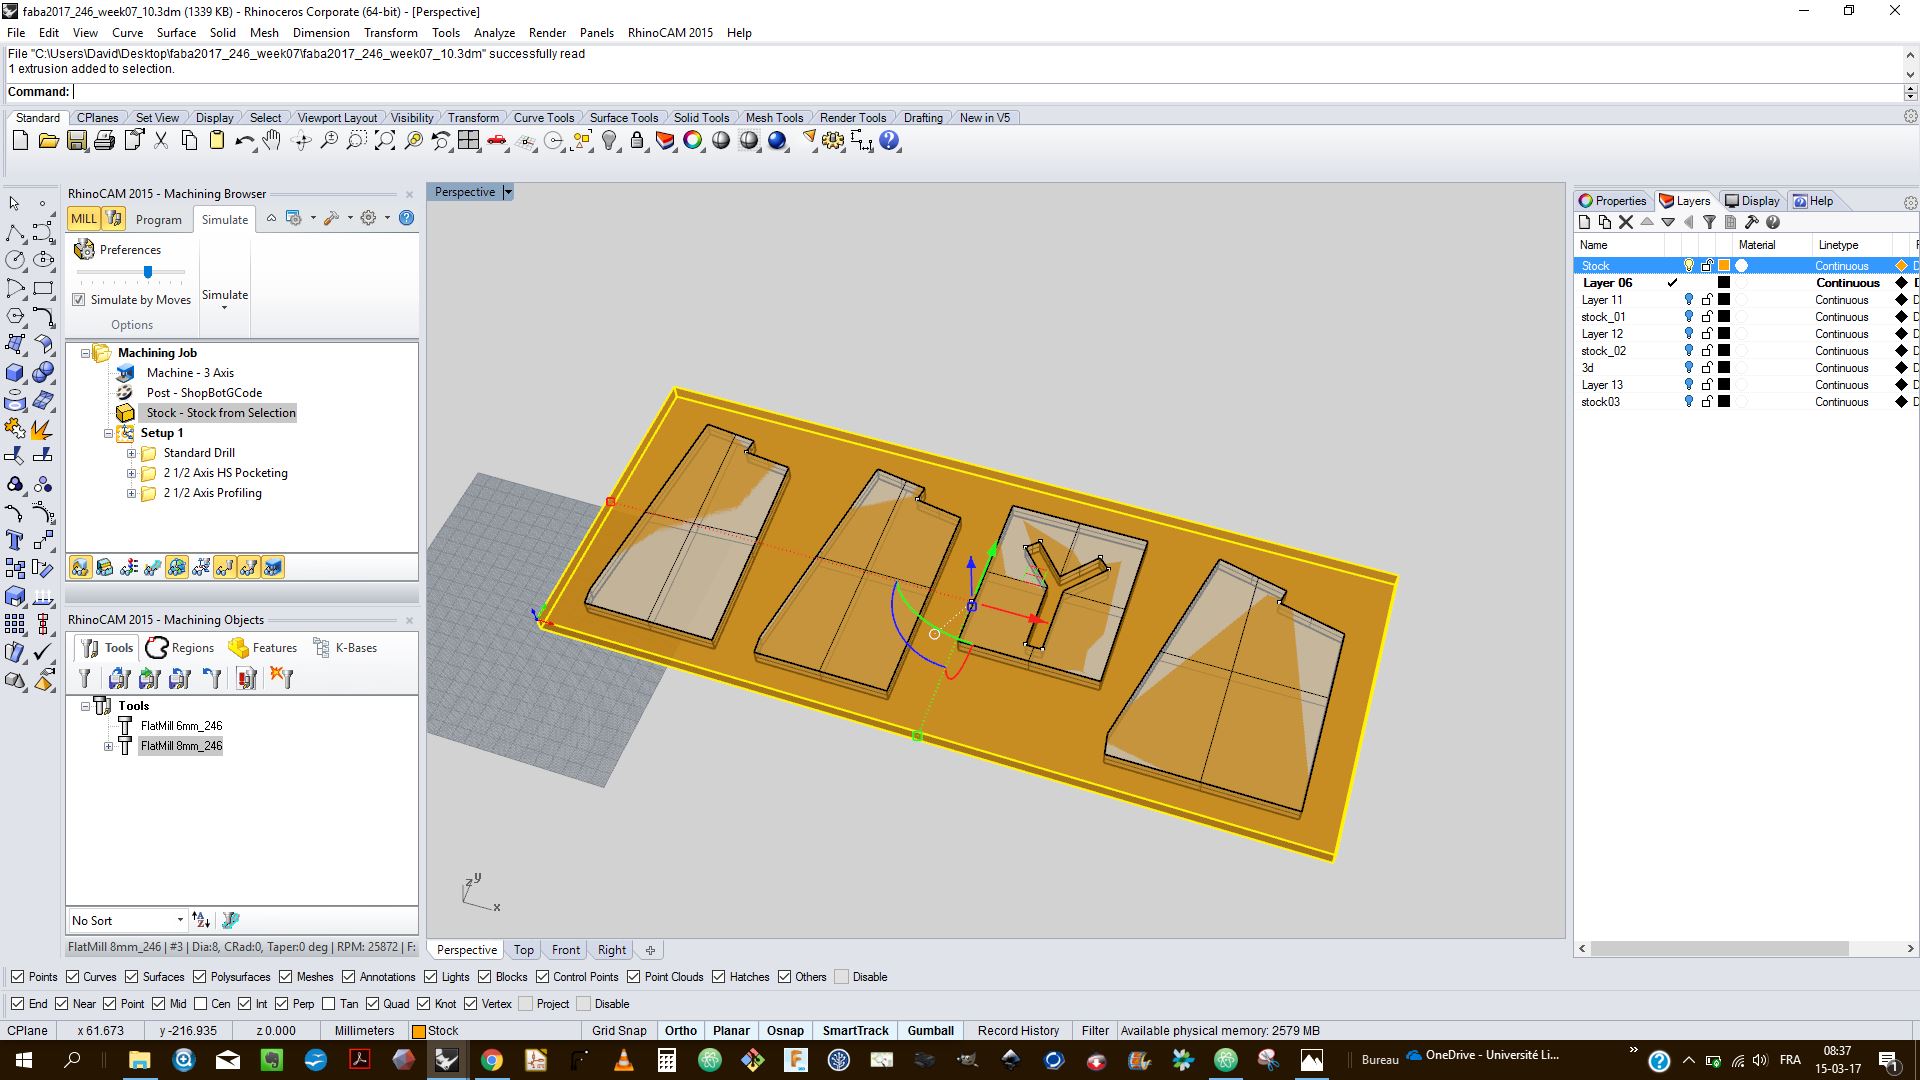Toggle visibility bulb of Layer 11

[1689, 300]
